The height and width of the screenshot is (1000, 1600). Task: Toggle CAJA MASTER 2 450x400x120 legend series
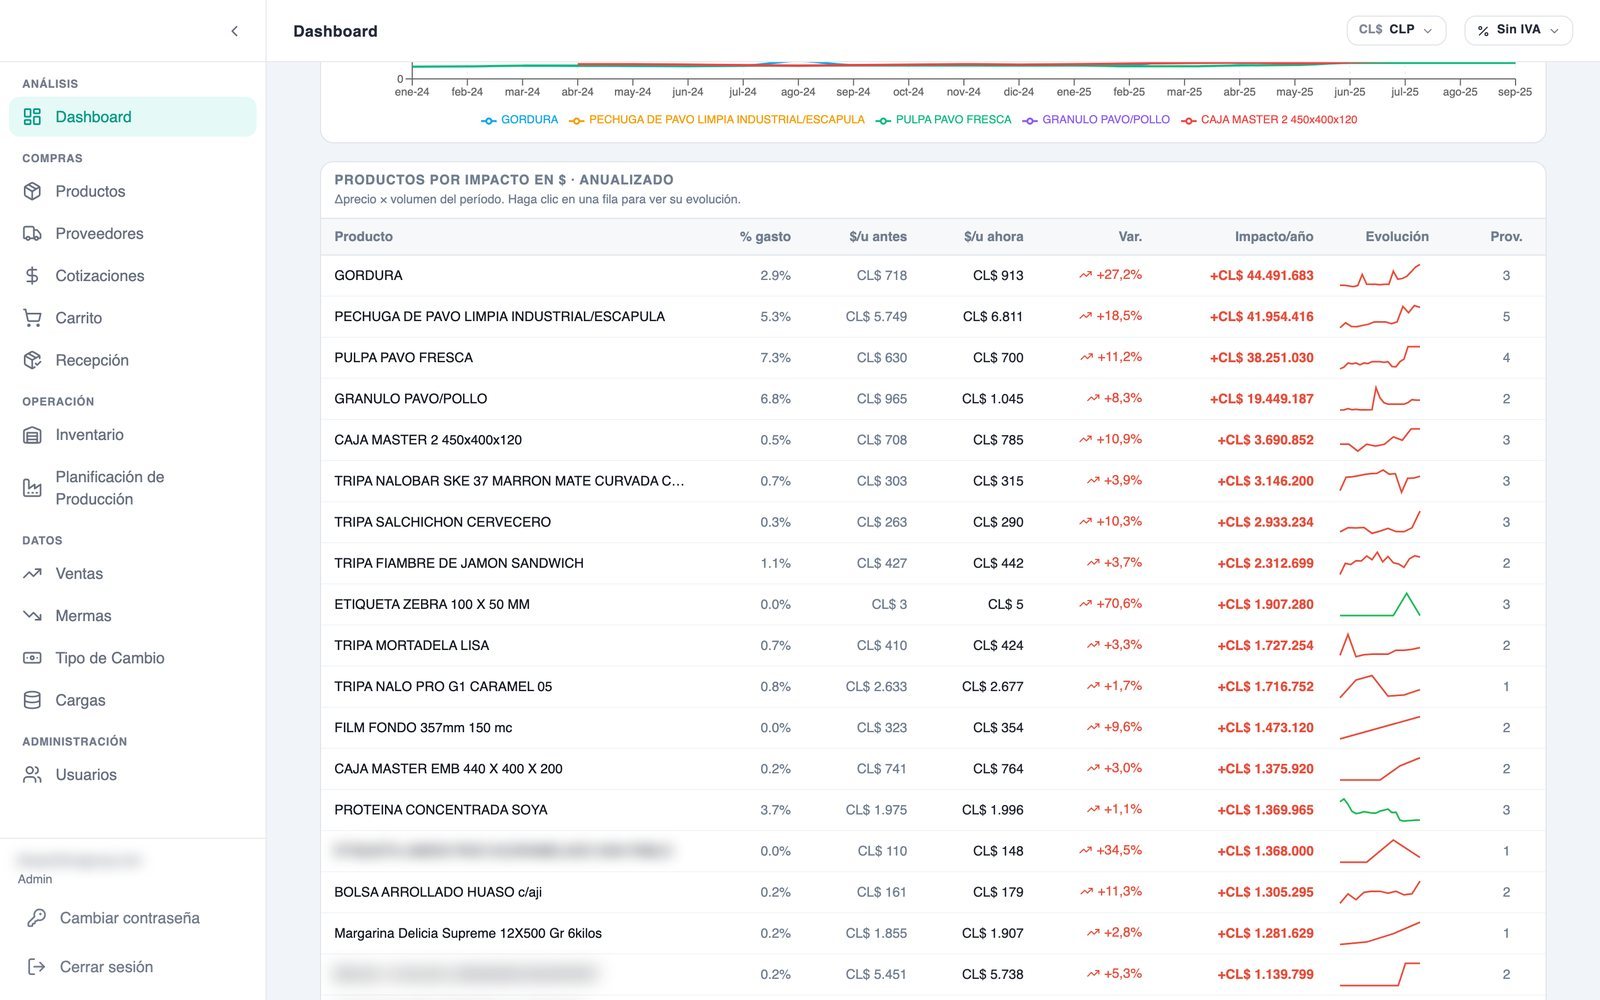click(1269, 120)
